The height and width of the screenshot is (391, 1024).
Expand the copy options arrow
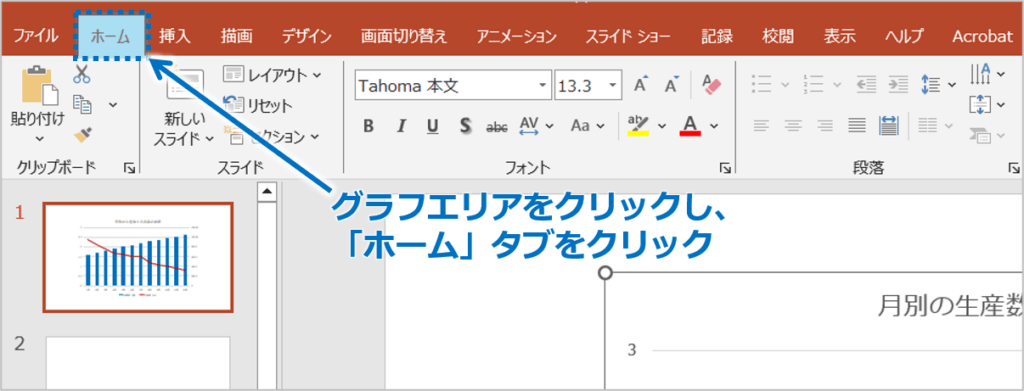click(x=112, y=104)
